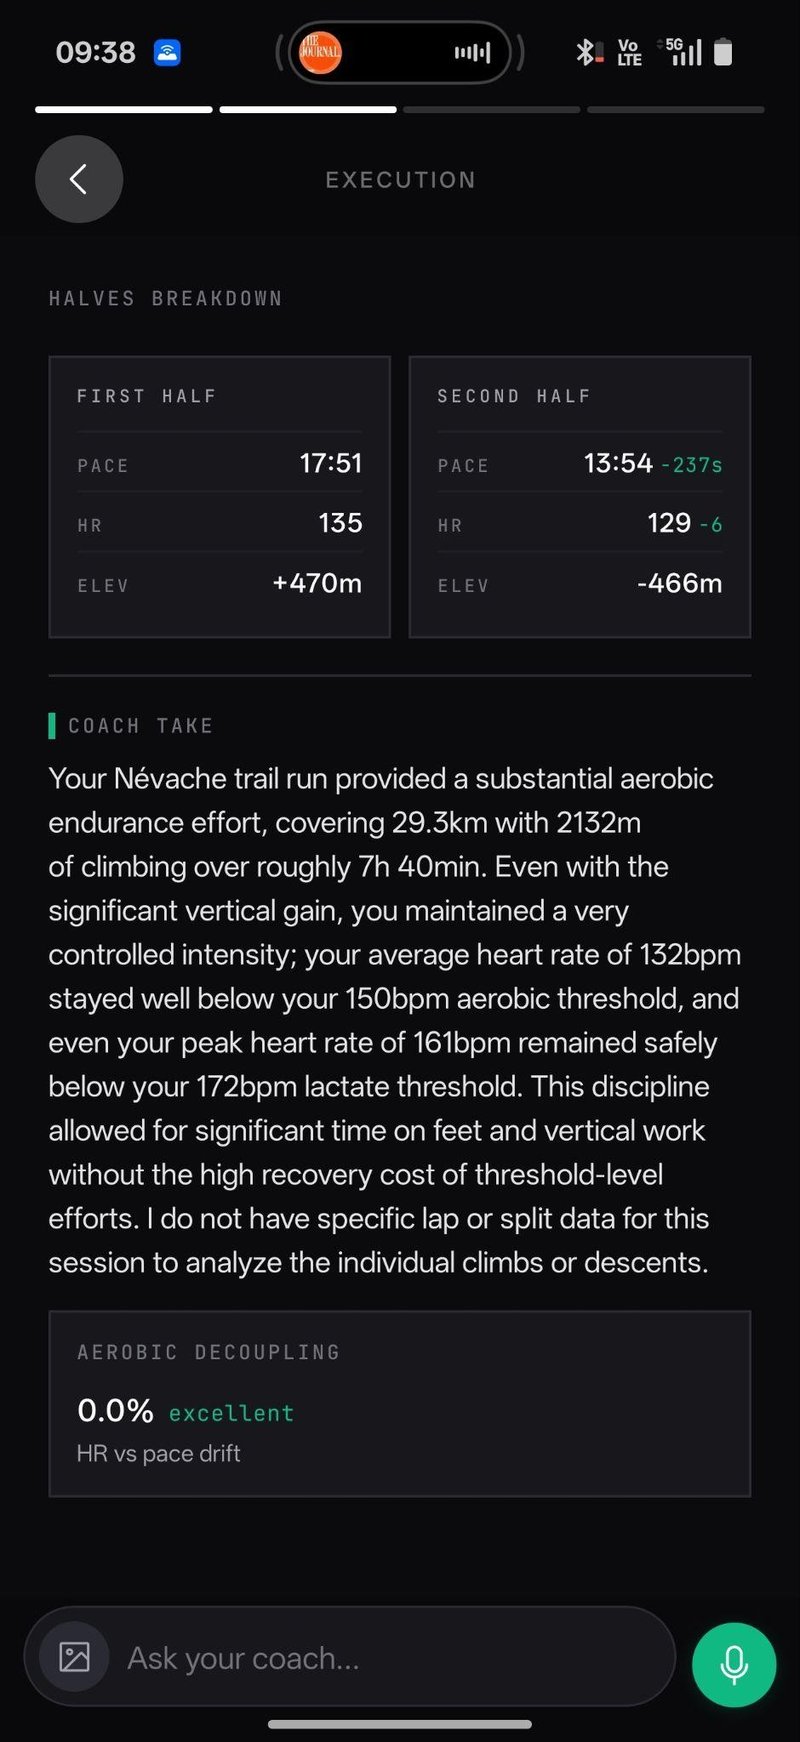Screen dimensions: 800x1742
Task: Tap the battery indicator icon
Action: 724,52
